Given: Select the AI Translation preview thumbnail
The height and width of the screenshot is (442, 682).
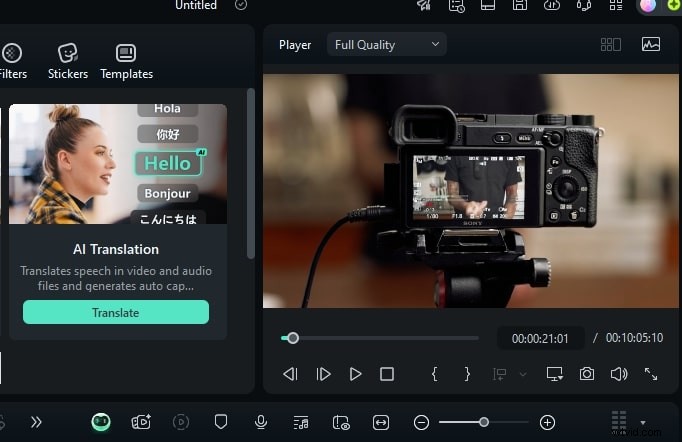Looking at the screenshot, I should click(x=118, y=164).
